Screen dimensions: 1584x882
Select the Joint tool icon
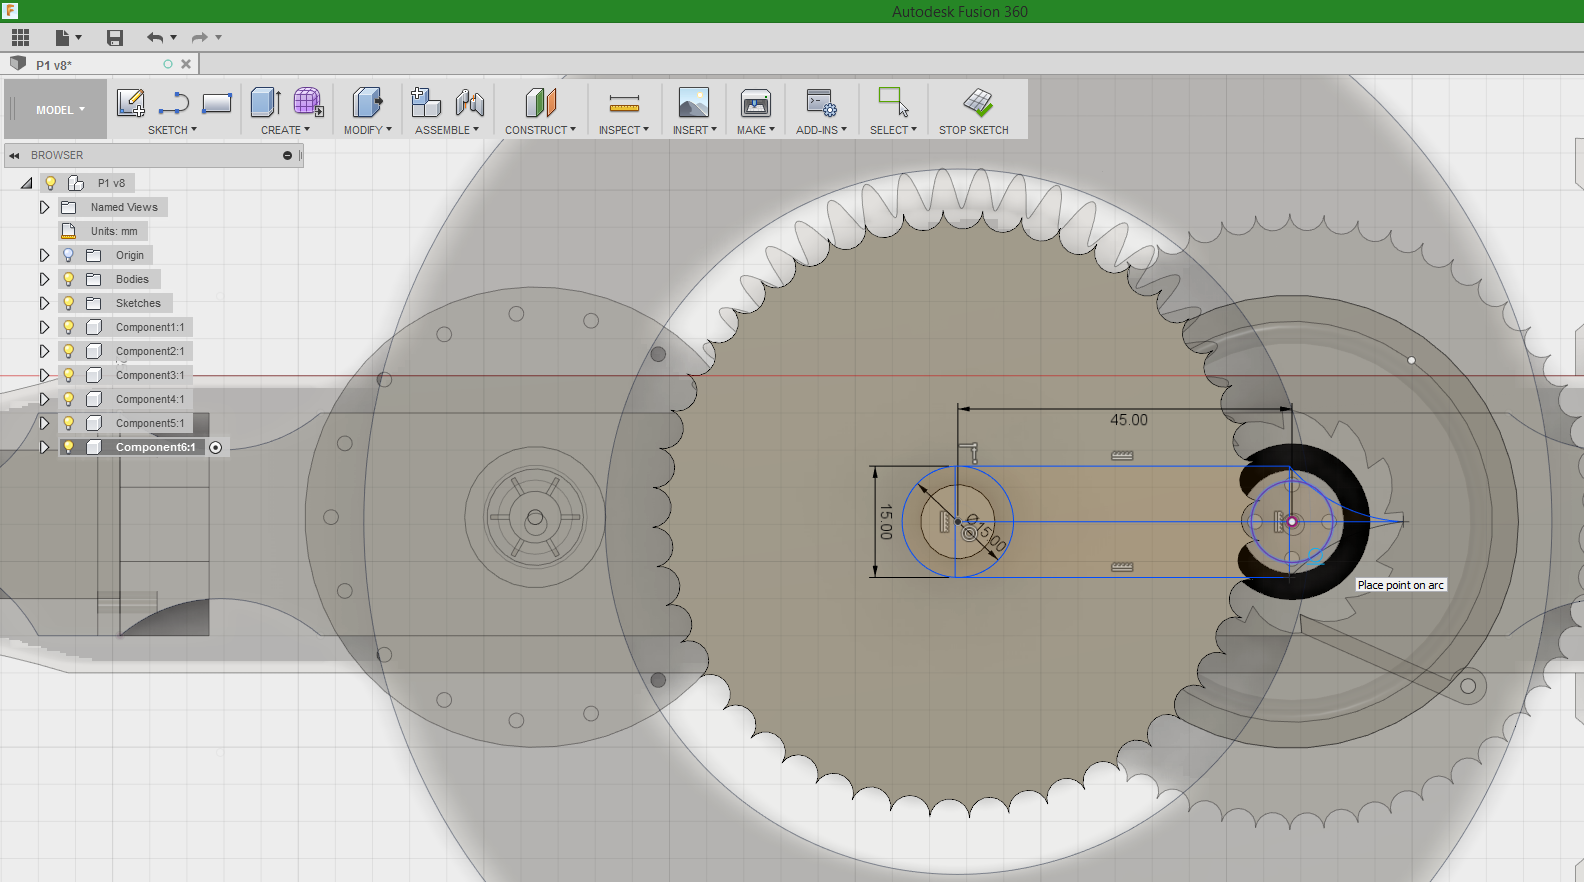click(469, 102)
